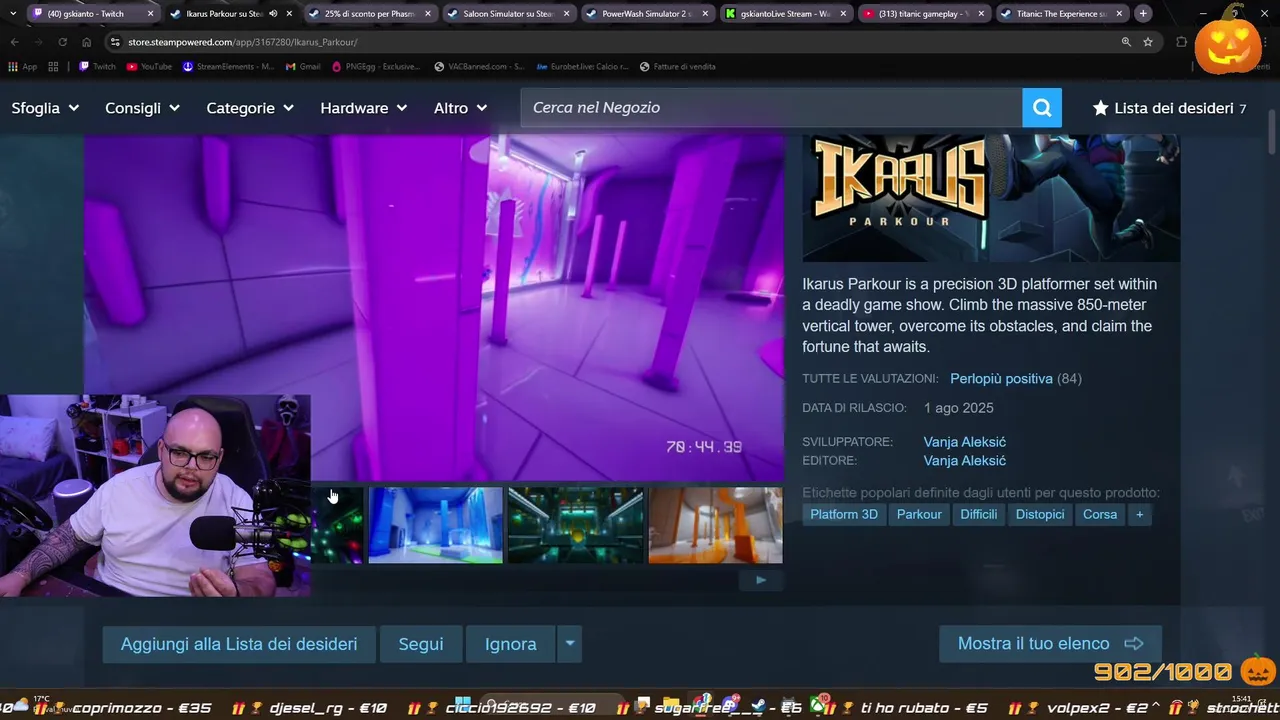Mute the Ikarus Parkour tab speaker icon

(x=273, y=14)
